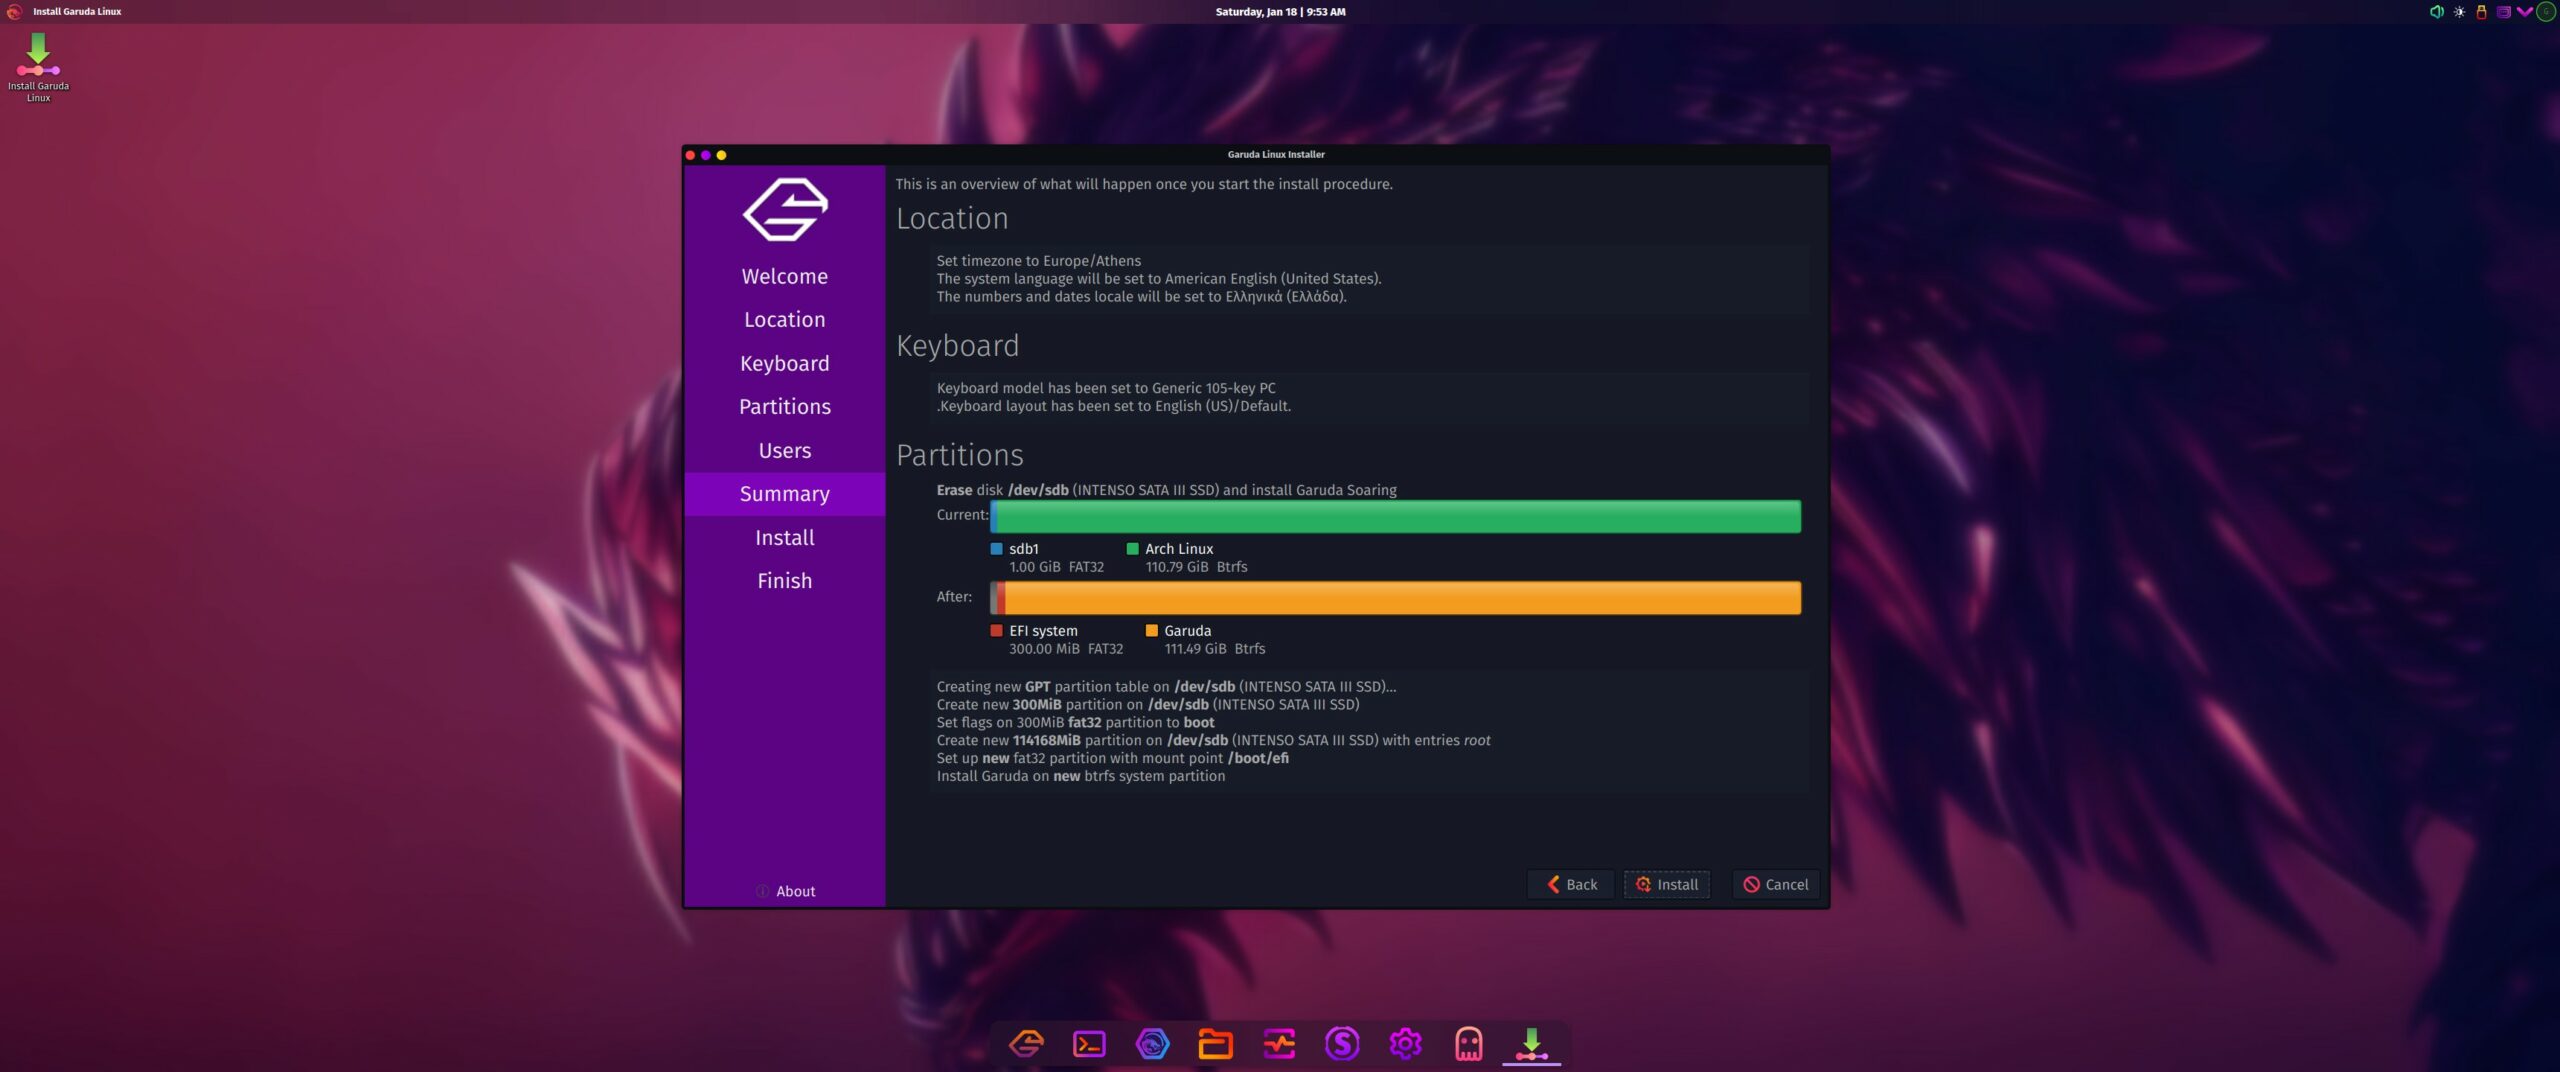Click the Garuda logo in top panel
The height and width of the screenshot is (1072, 2560).
point(14,12)
